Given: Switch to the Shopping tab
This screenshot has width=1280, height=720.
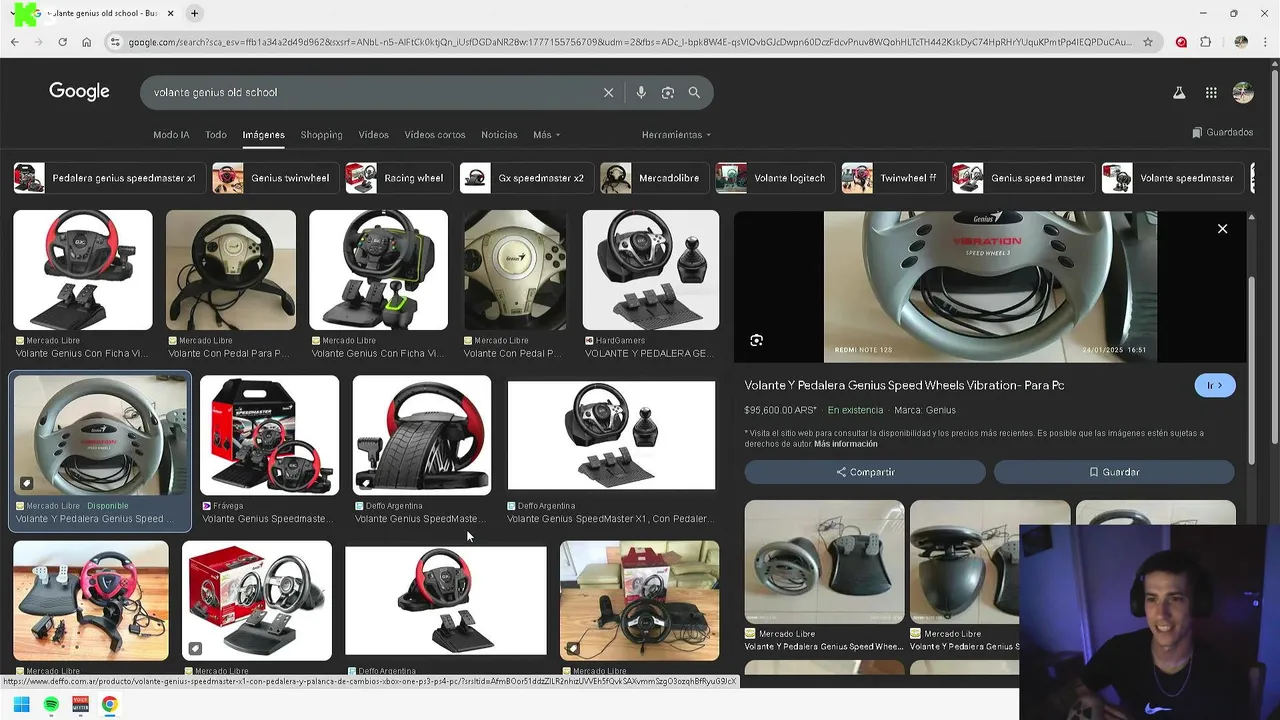Looking at the screenshot, I should [x=321, y=134].
